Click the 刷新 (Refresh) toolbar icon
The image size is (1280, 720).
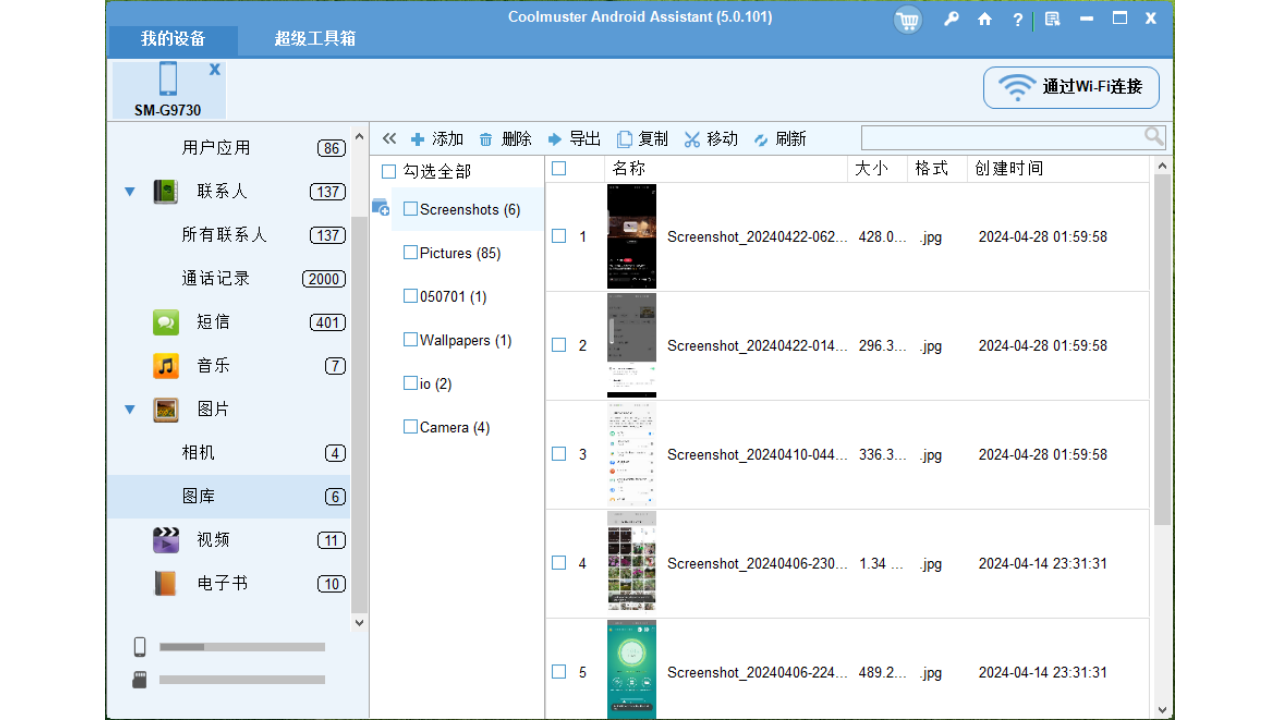[x=760, y=138]
